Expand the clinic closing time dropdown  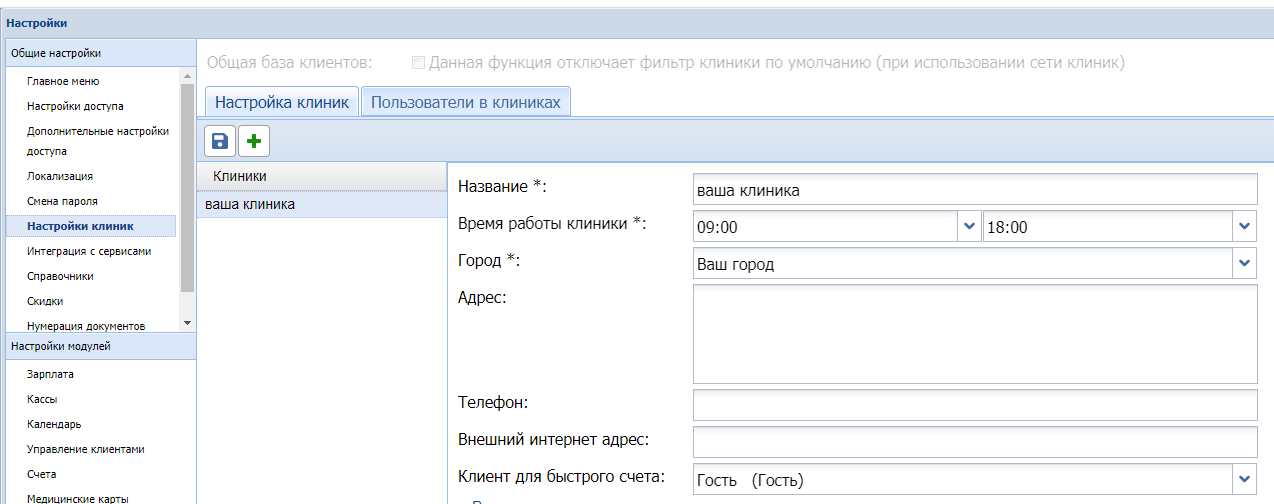[x=1244, y=227]
